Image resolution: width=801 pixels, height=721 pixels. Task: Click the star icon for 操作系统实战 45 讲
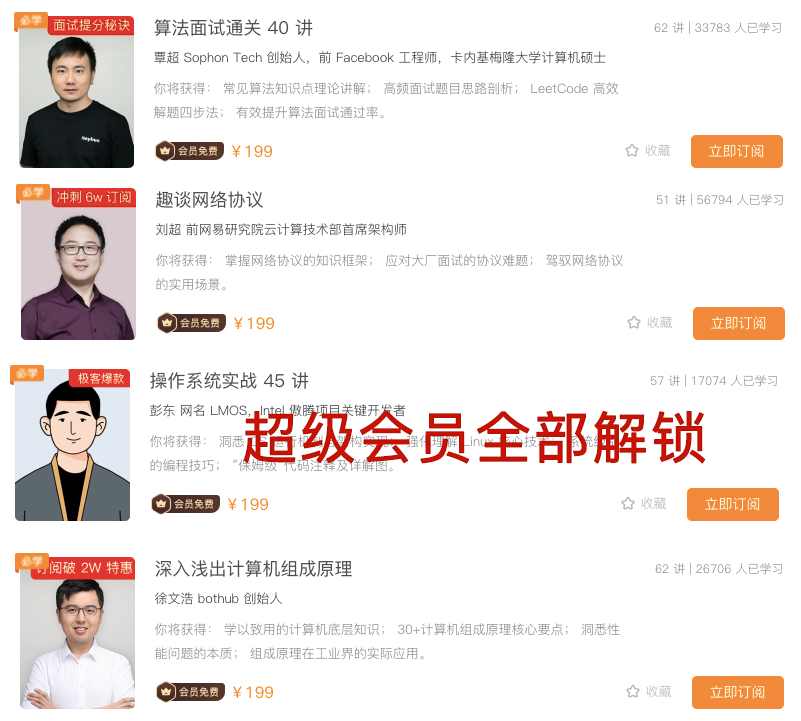click(x=628, y=503)
